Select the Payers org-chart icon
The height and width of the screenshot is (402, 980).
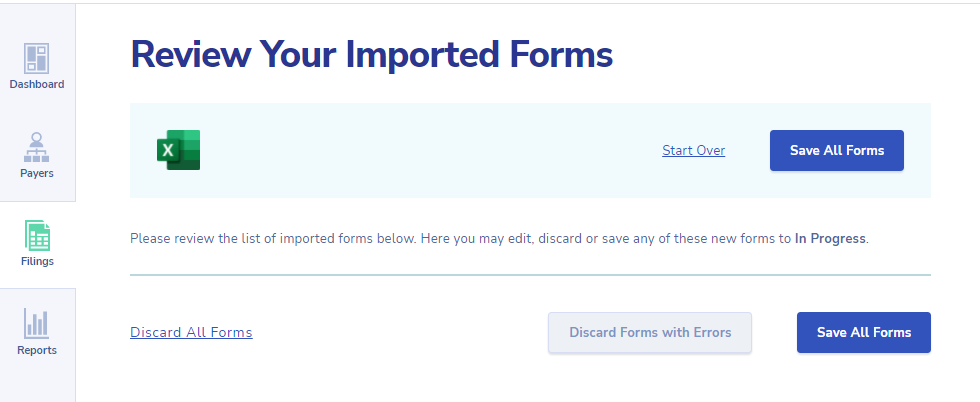pos(36,148)
